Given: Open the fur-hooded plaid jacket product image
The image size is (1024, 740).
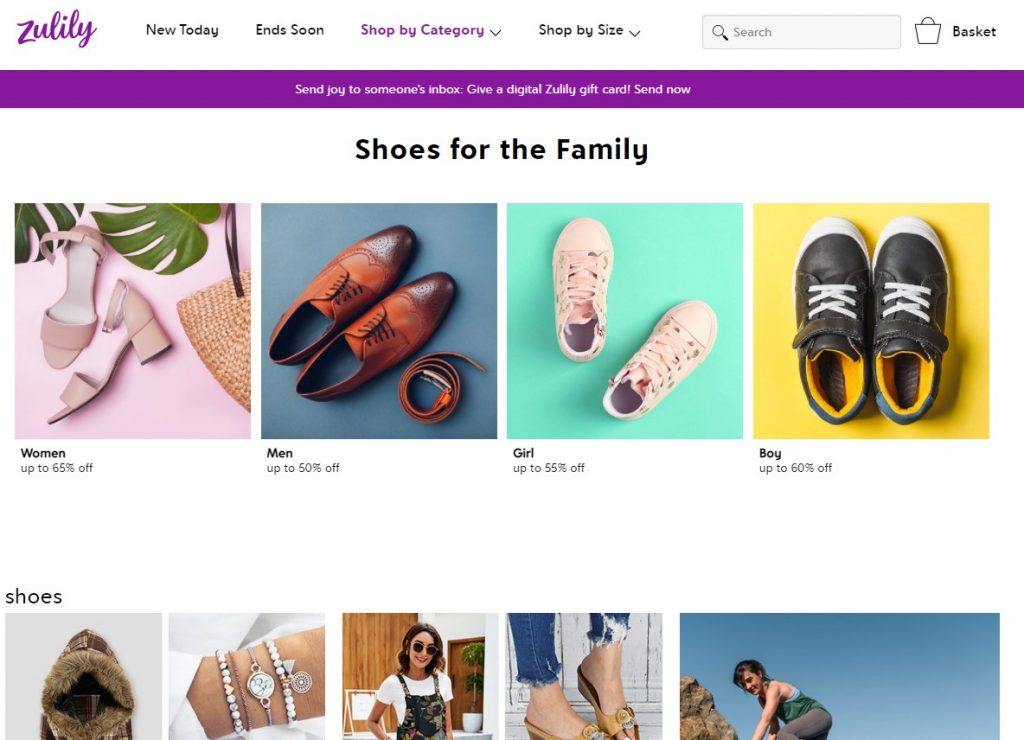Looking at the screenshot, I should pyautogui.click(x=84, y=676).
